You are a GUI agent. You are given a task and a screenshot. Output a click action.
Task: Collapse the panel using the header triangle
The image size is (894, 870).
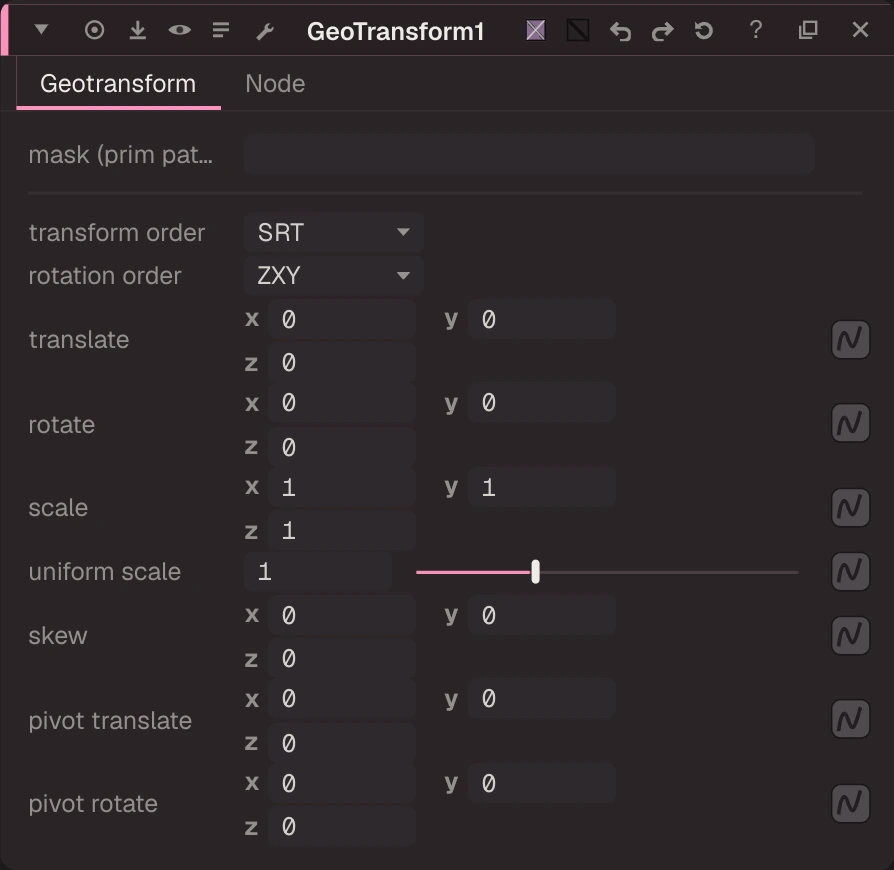pyautogui.click(x=41, y=29)
